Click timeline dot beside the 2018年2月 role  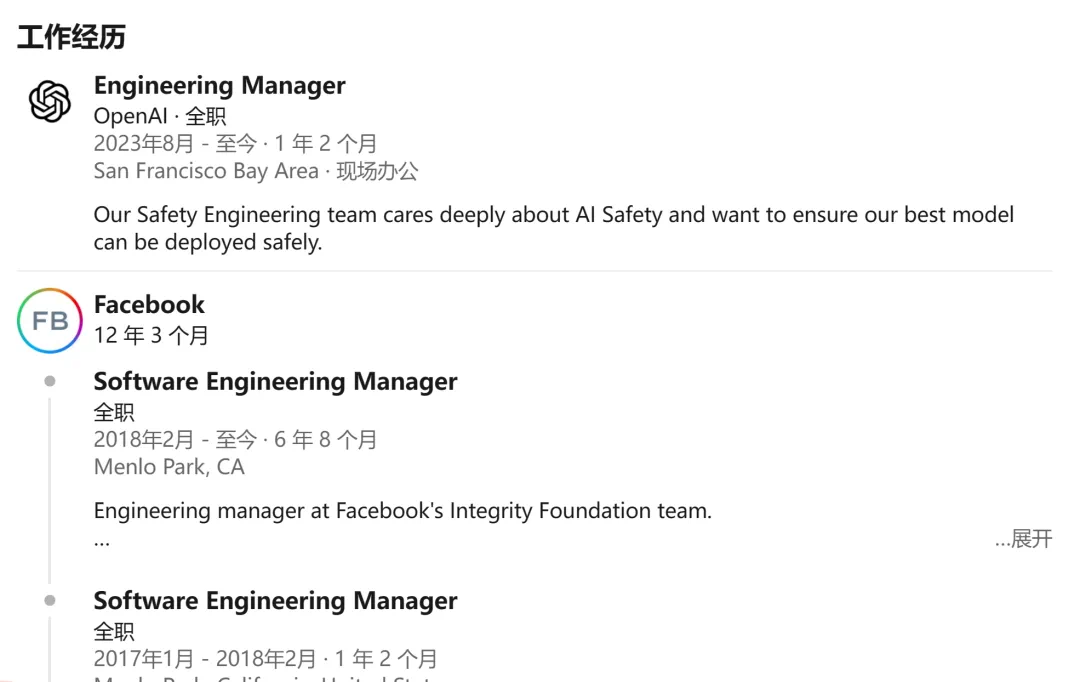pyautogui.click(x=50, y=381)
